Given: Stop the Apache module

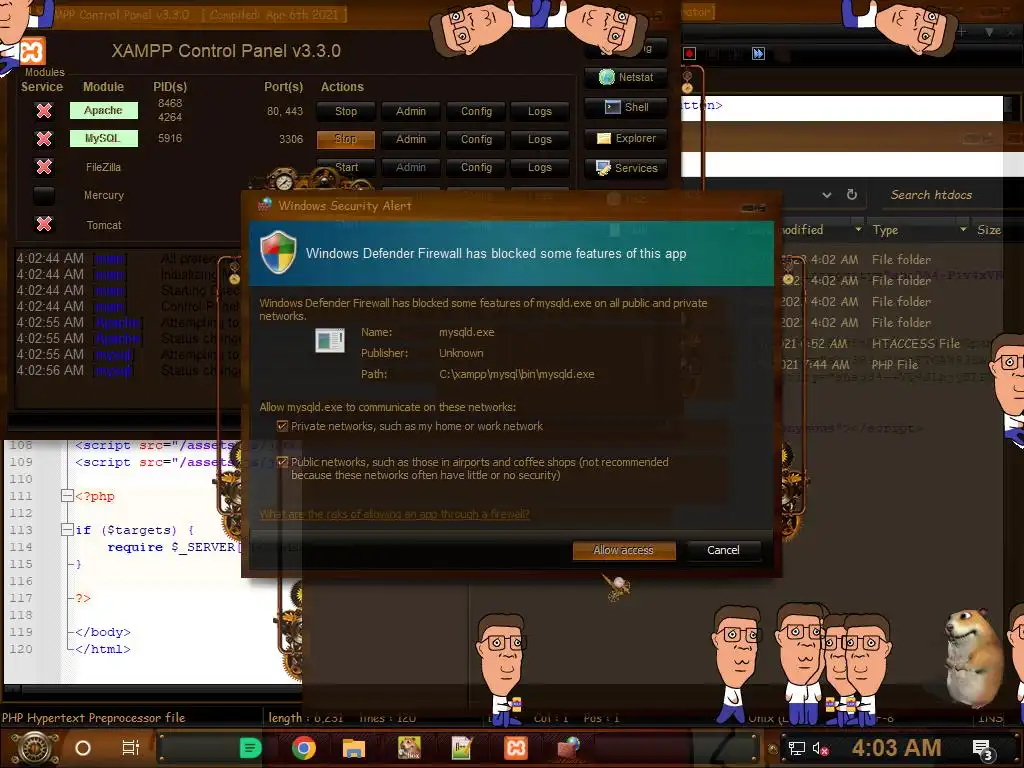Looking at the screenshot, I should pyautogui.click(x=345, y=111).
